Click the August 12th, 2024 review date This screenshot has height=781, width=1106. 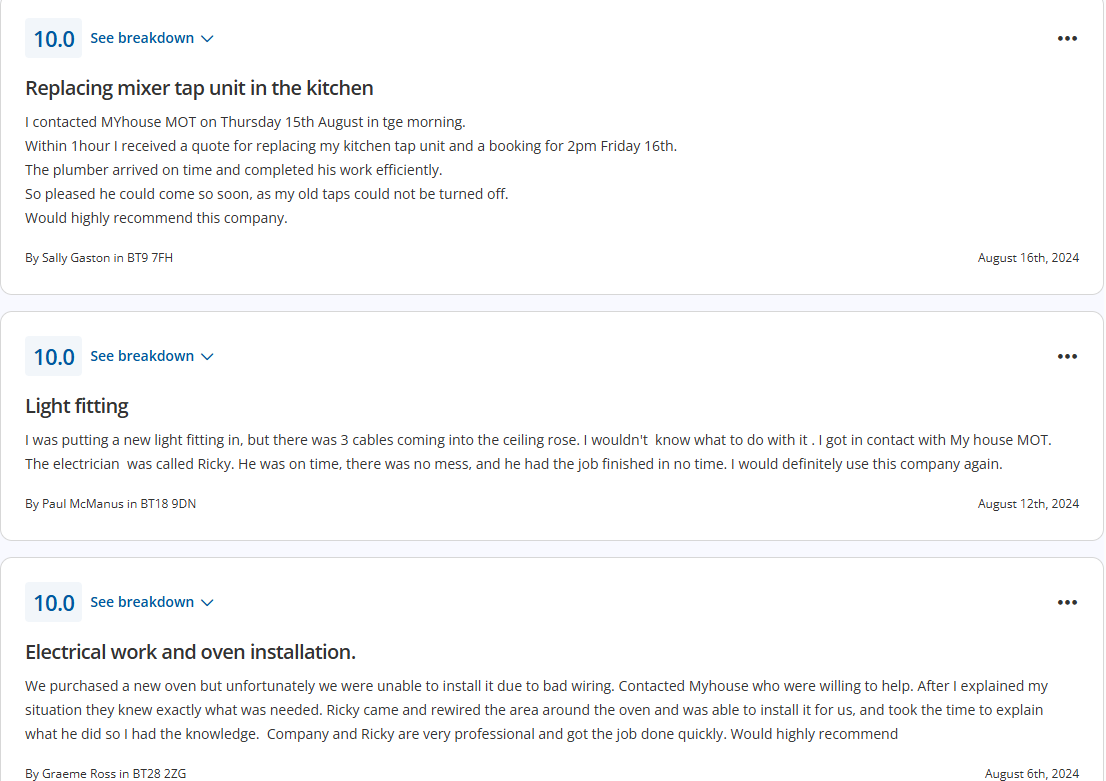point(1028,504)
